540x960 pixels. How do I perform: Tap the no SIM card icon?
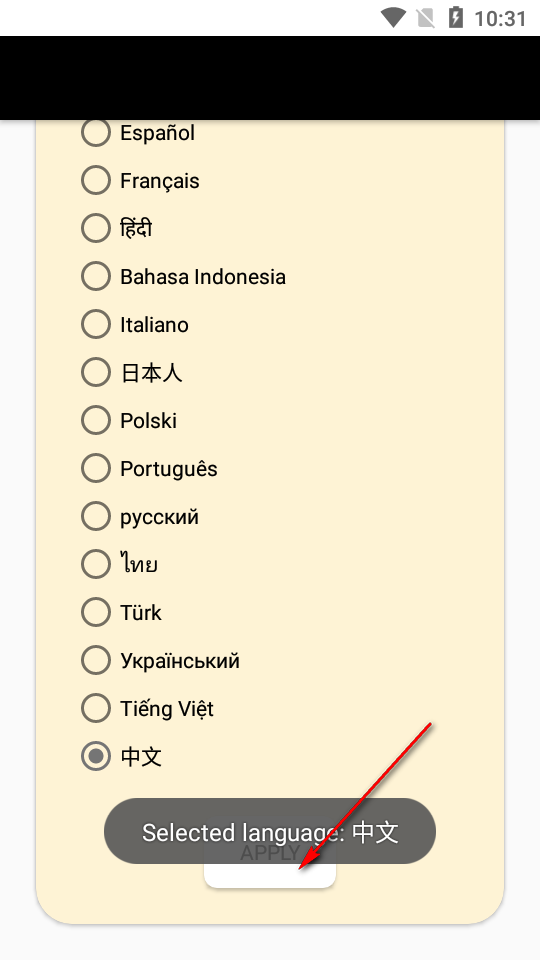(x=426, y=18)
